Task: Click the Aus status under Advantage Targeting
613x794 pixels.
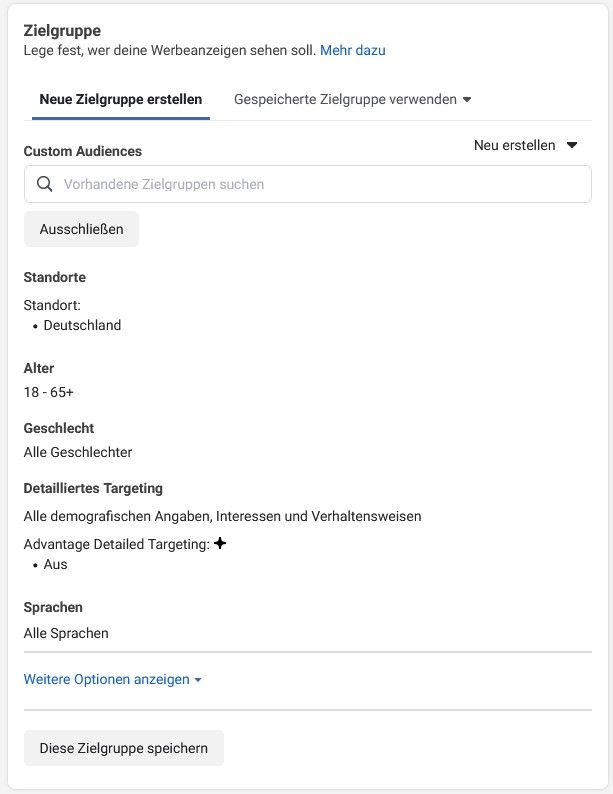Action: point(55,564)
